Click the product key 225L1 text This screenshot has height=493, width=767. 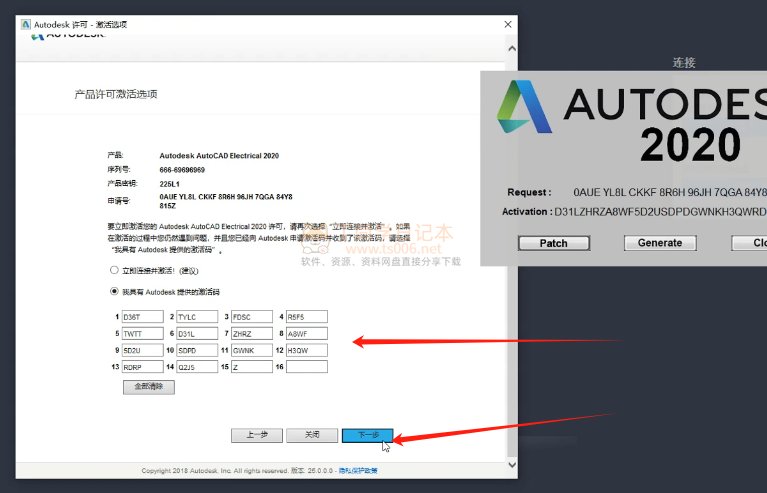click(x=169, y=184)
